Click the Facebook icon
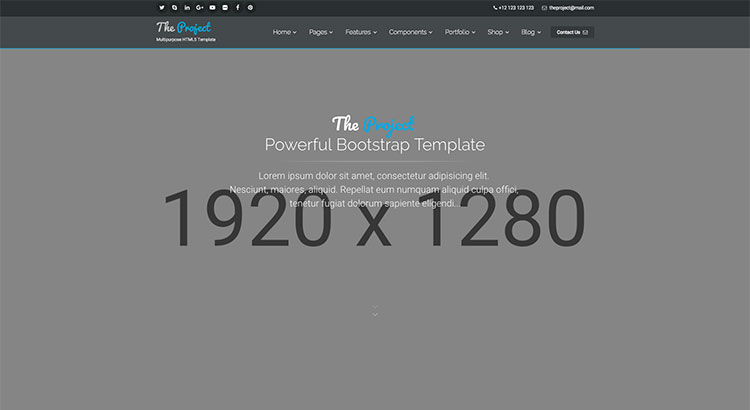This screenshot has height=410, width=750. coord(237,7)
